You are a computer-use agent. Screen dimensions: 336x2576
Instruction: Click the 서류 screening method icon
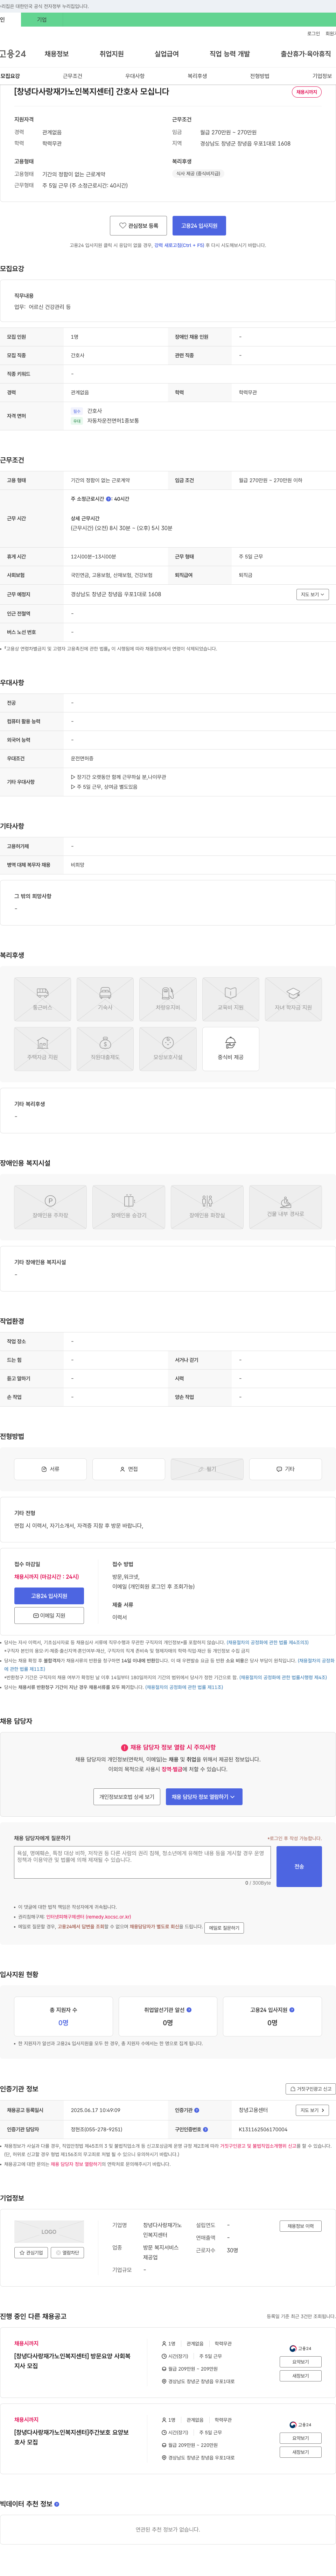(44, 1469)
